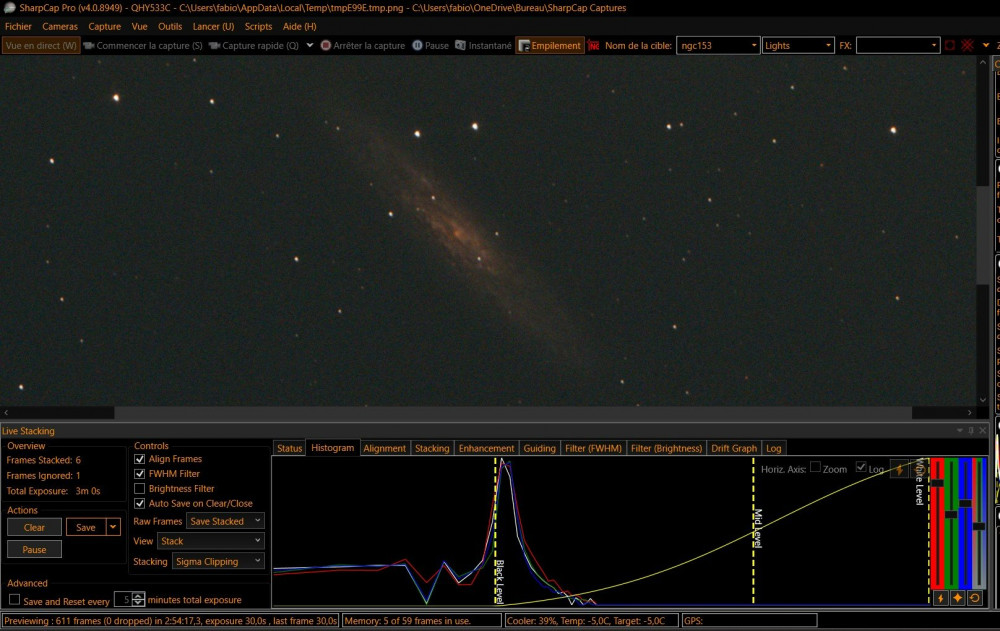Screen dimensions: 1000x631
Task: Switch to the Enhancement tab
Action: pos(486,448)
